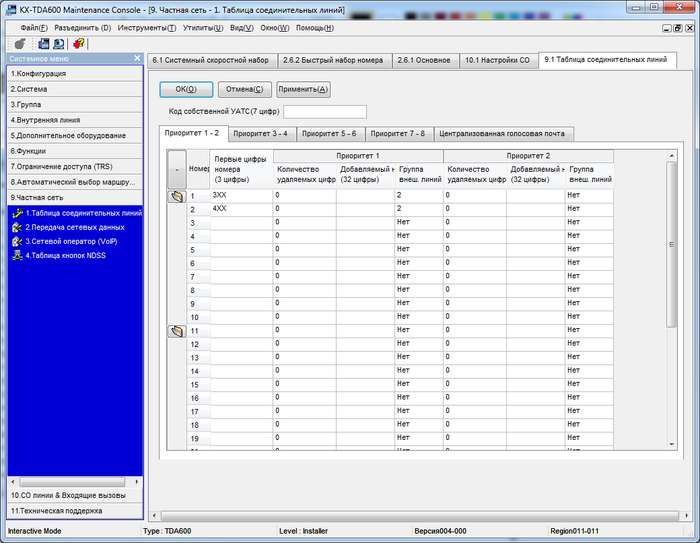Open the Передача сетевых данных sidebar item
This screenshot has height=543, width=700.
click(x=73, y=227)
